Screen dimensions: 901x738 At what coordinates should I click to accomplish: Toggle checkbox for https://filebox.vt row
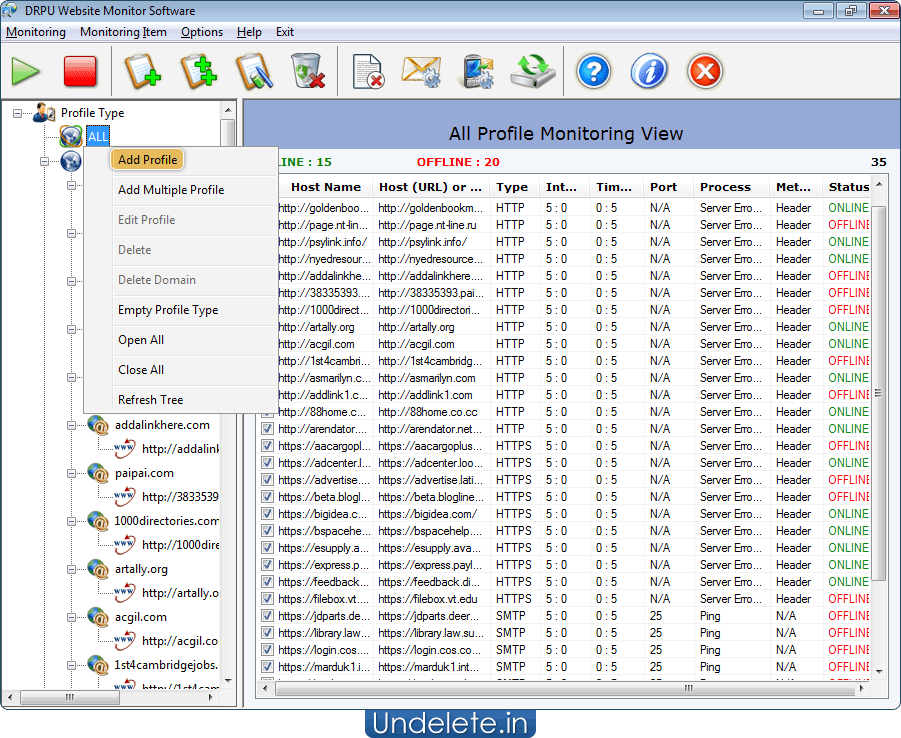click(x=267, y=599)
